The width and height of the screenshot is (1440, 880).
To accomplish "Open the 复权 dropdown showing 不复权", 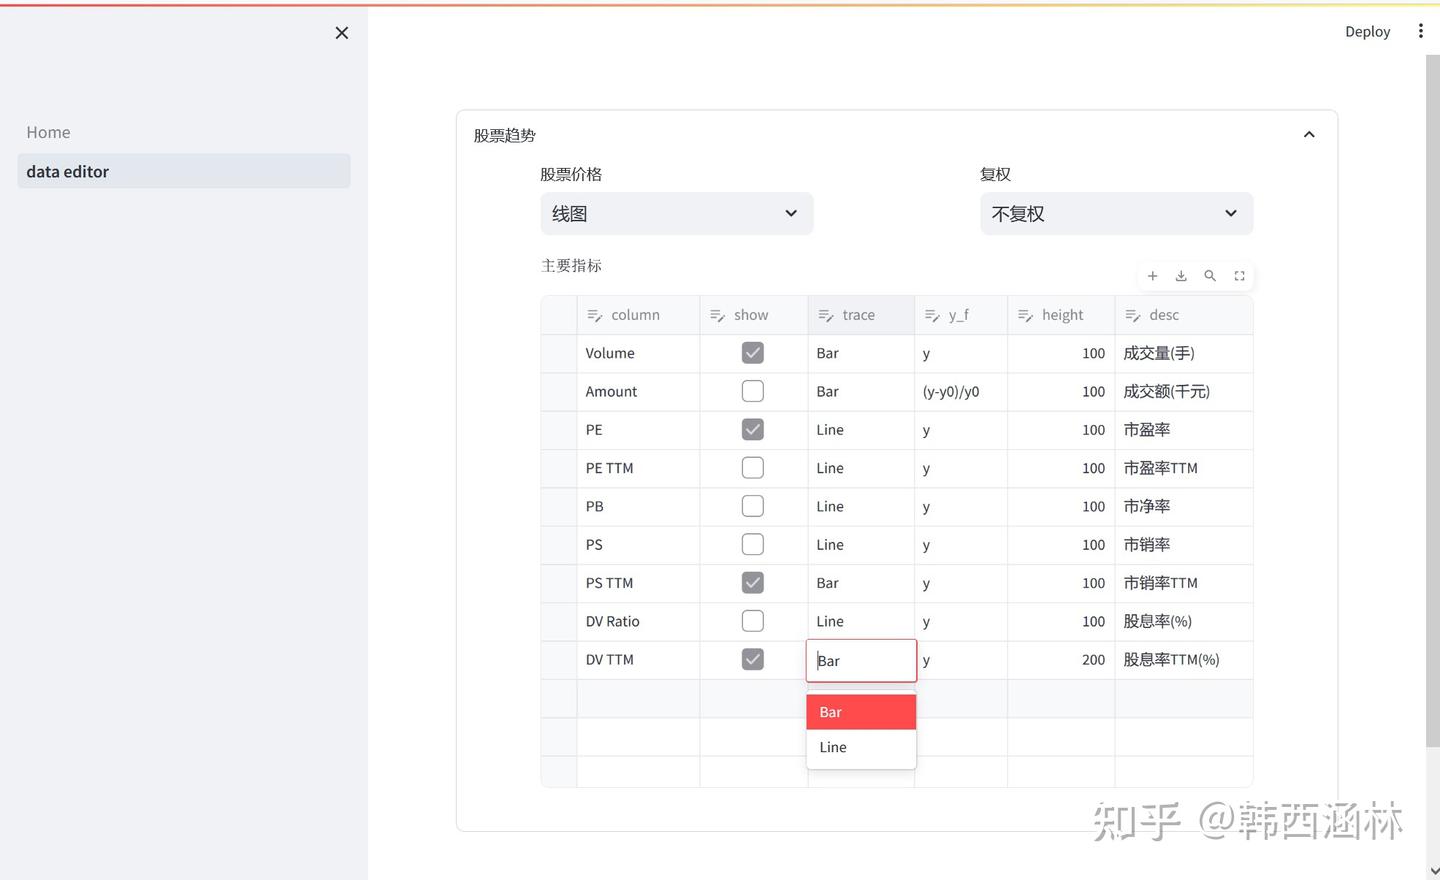I will tap(1116, 213).
